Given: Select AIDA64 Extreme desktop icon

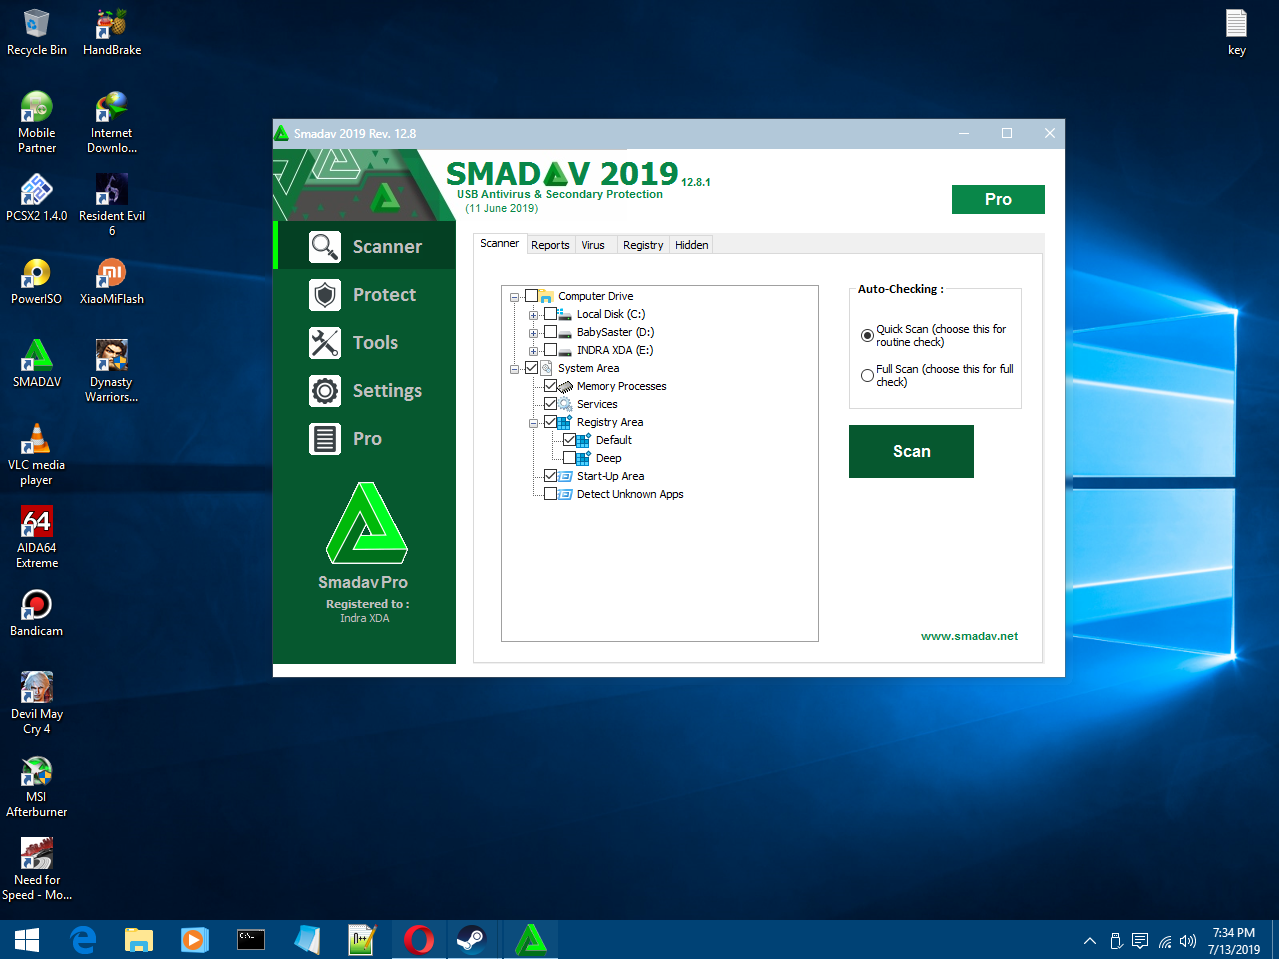Looking at the screenshot, I should 37,537.
